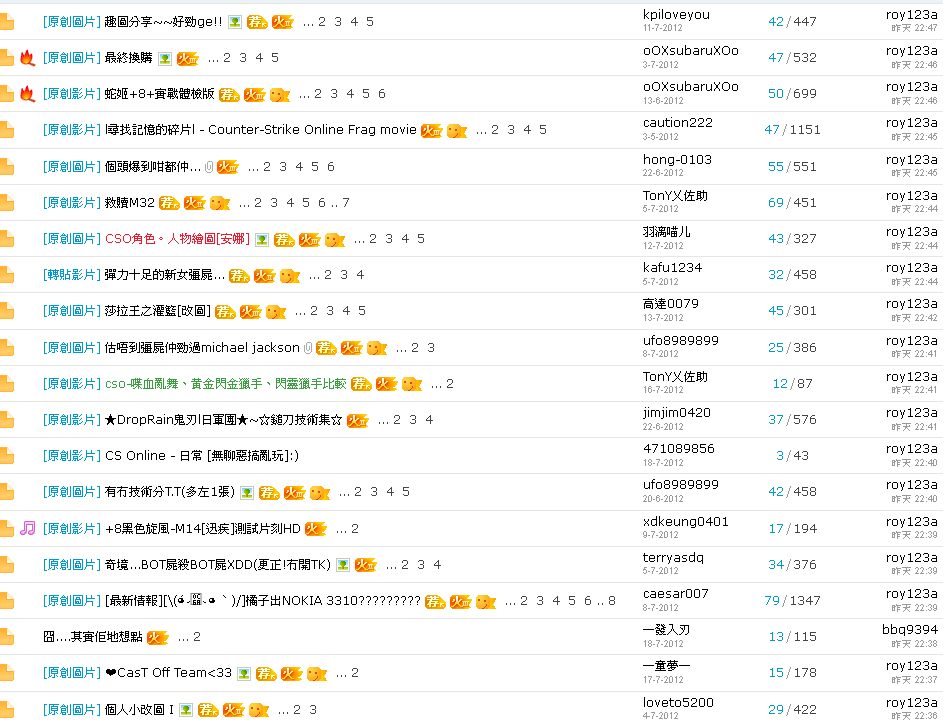952x726 pixels.
Task: Open the thread 個人小改圖 I
Action: (x=139, y=710)
